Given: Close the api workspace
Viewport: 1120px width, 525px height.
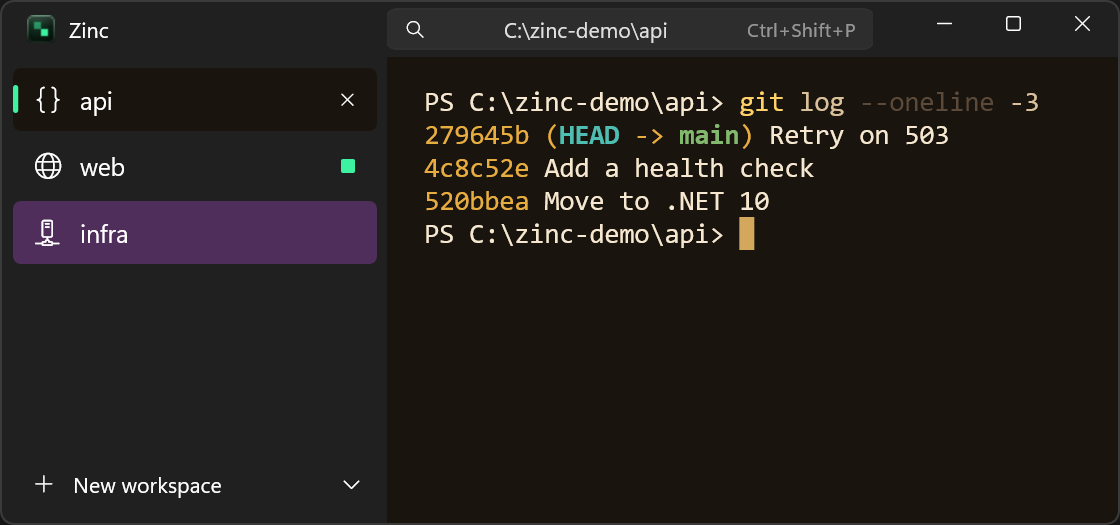Looking at the screenshot, I should pos(347,100).
